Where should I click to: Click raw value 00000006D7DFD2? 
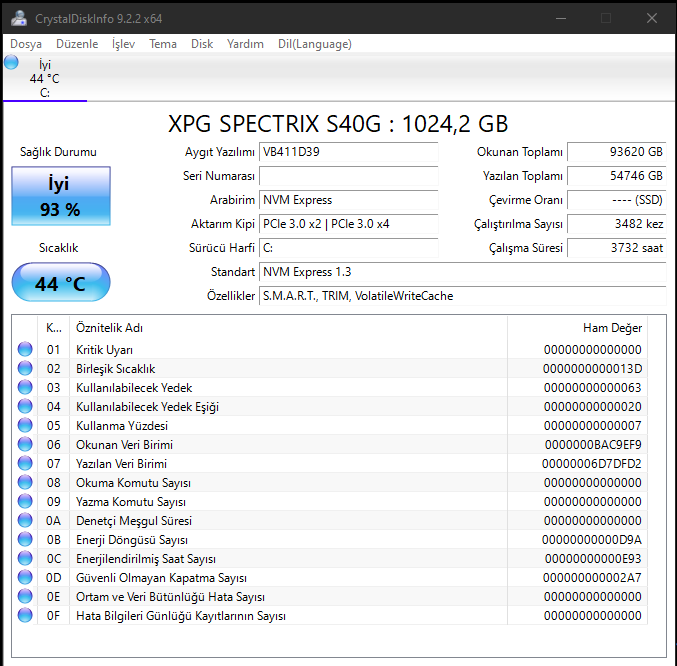[x=592, y=464]
